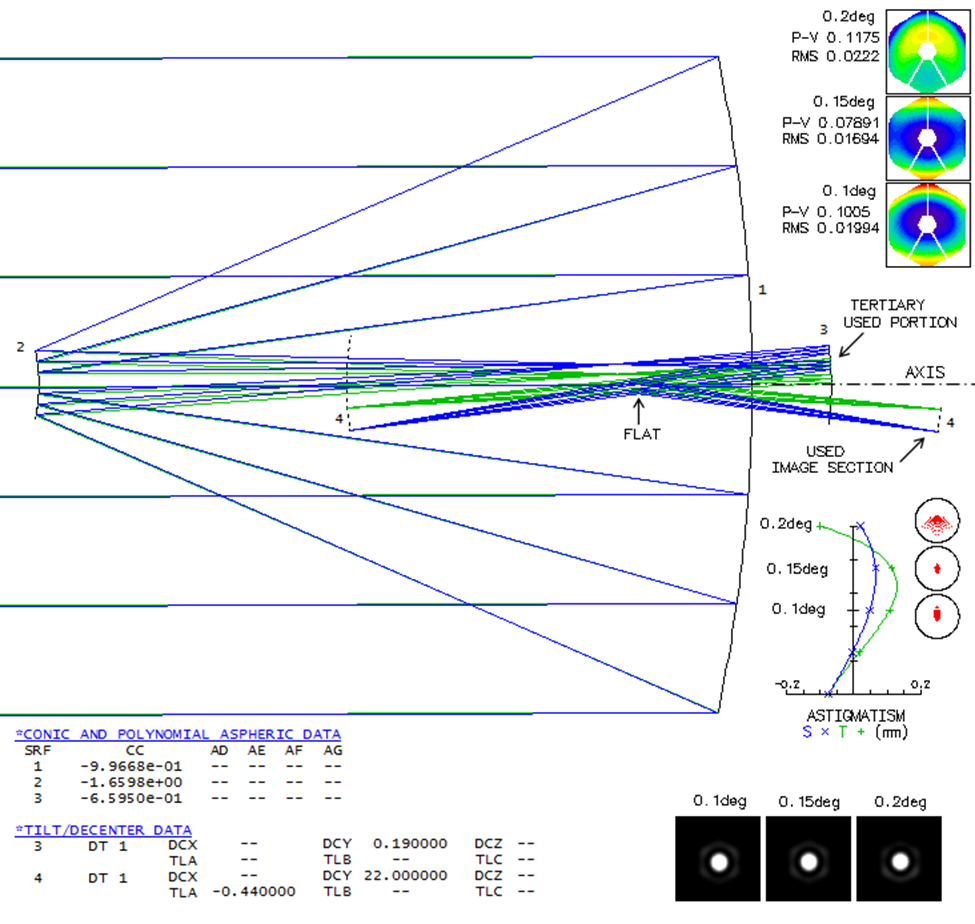Click the 0.2deg wavefront map thumbnail
Screen dimensions: 975x924
(928, 51)
